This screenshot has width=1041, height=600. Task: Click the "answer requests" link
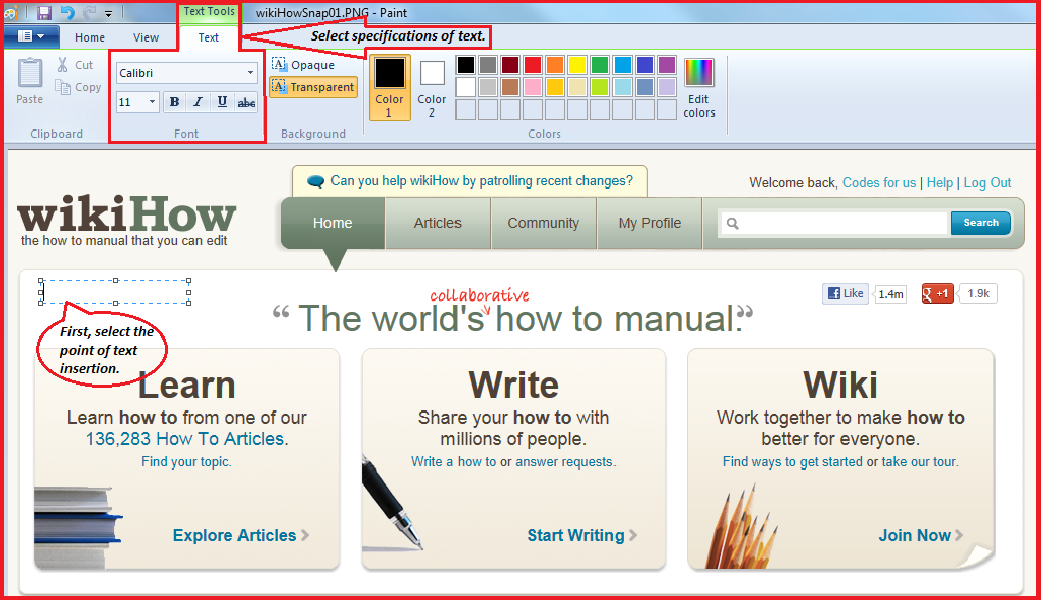click(566, 461)
